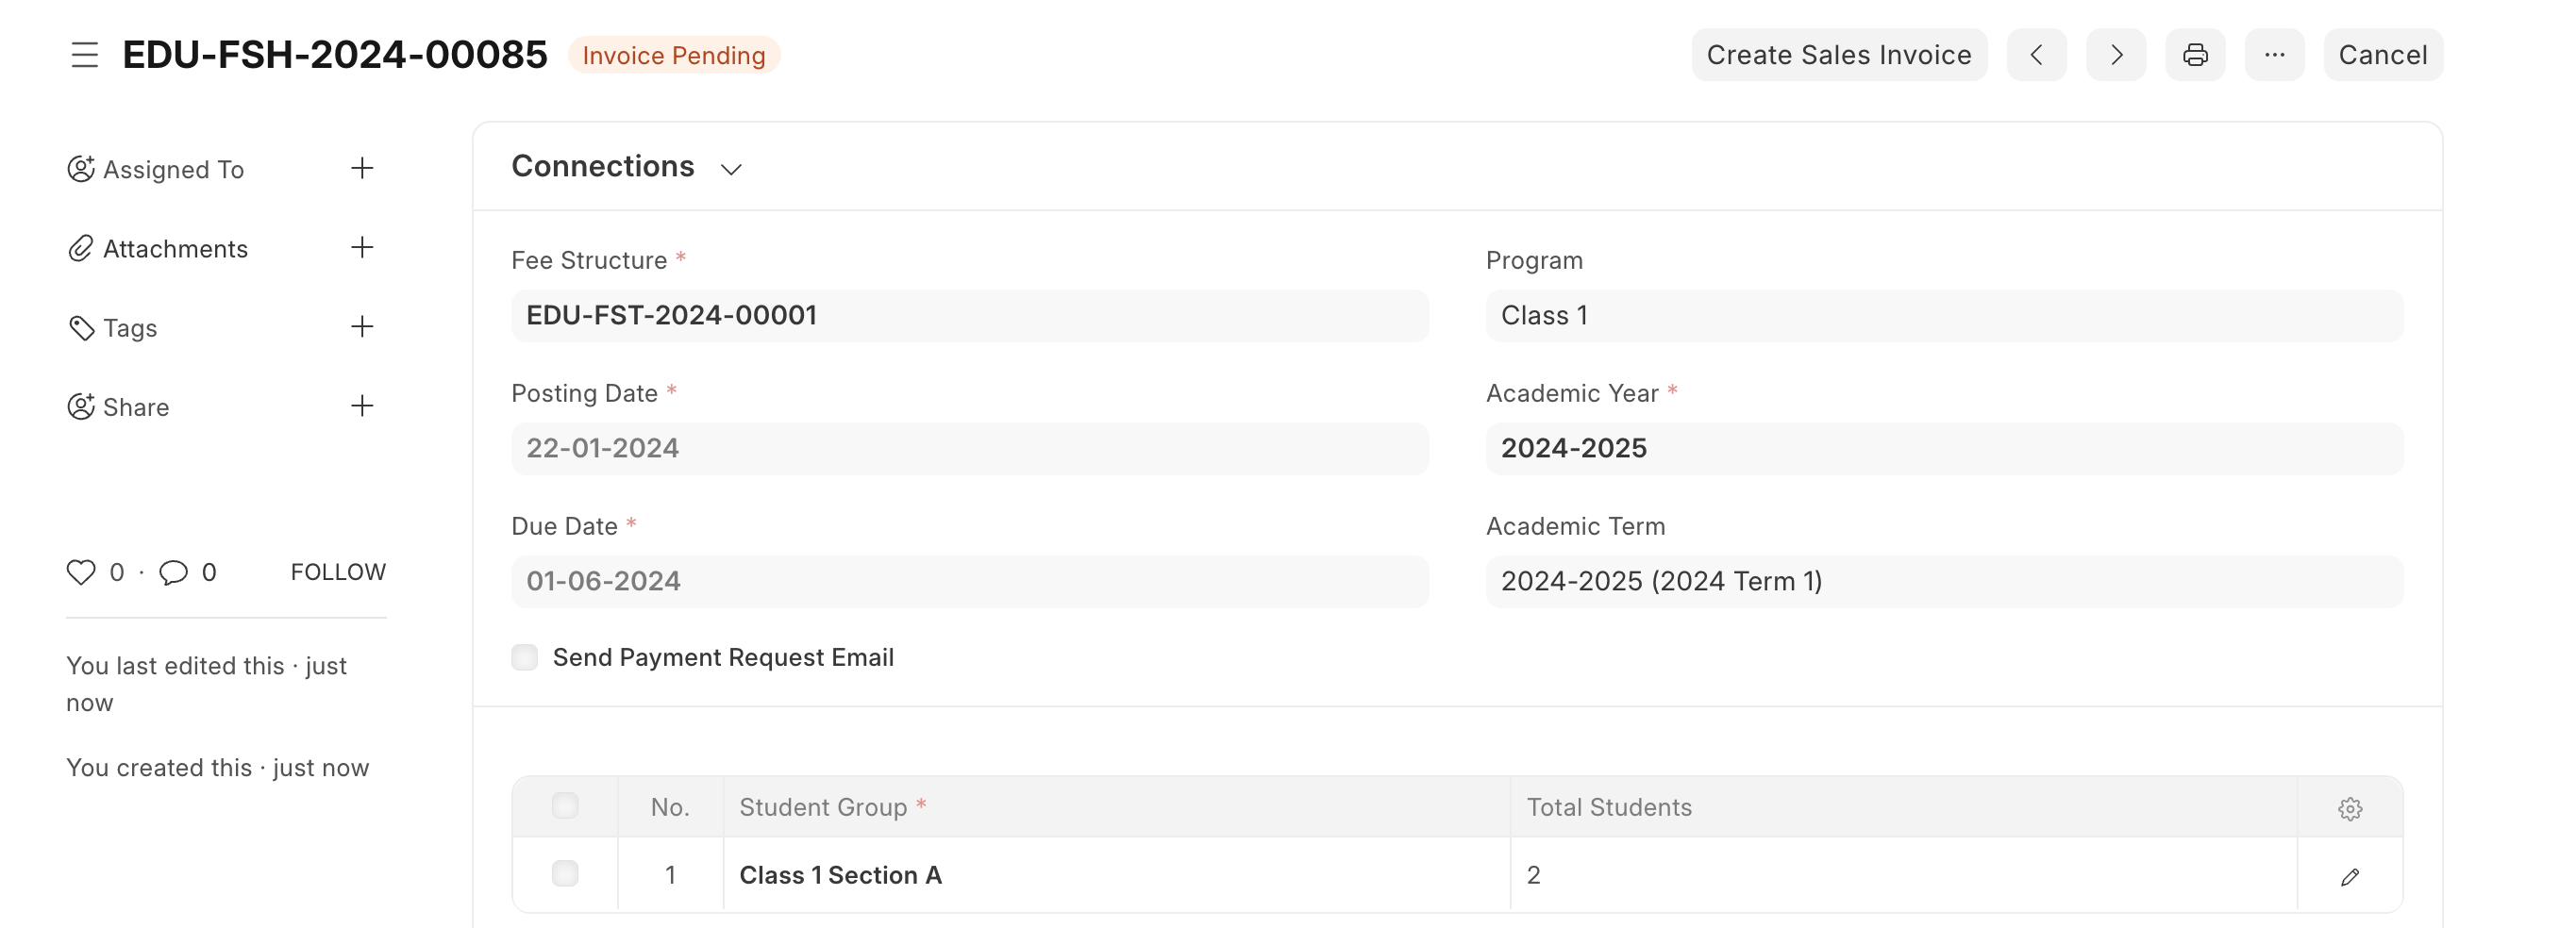Open table column settings gear

click(2349, 808)
